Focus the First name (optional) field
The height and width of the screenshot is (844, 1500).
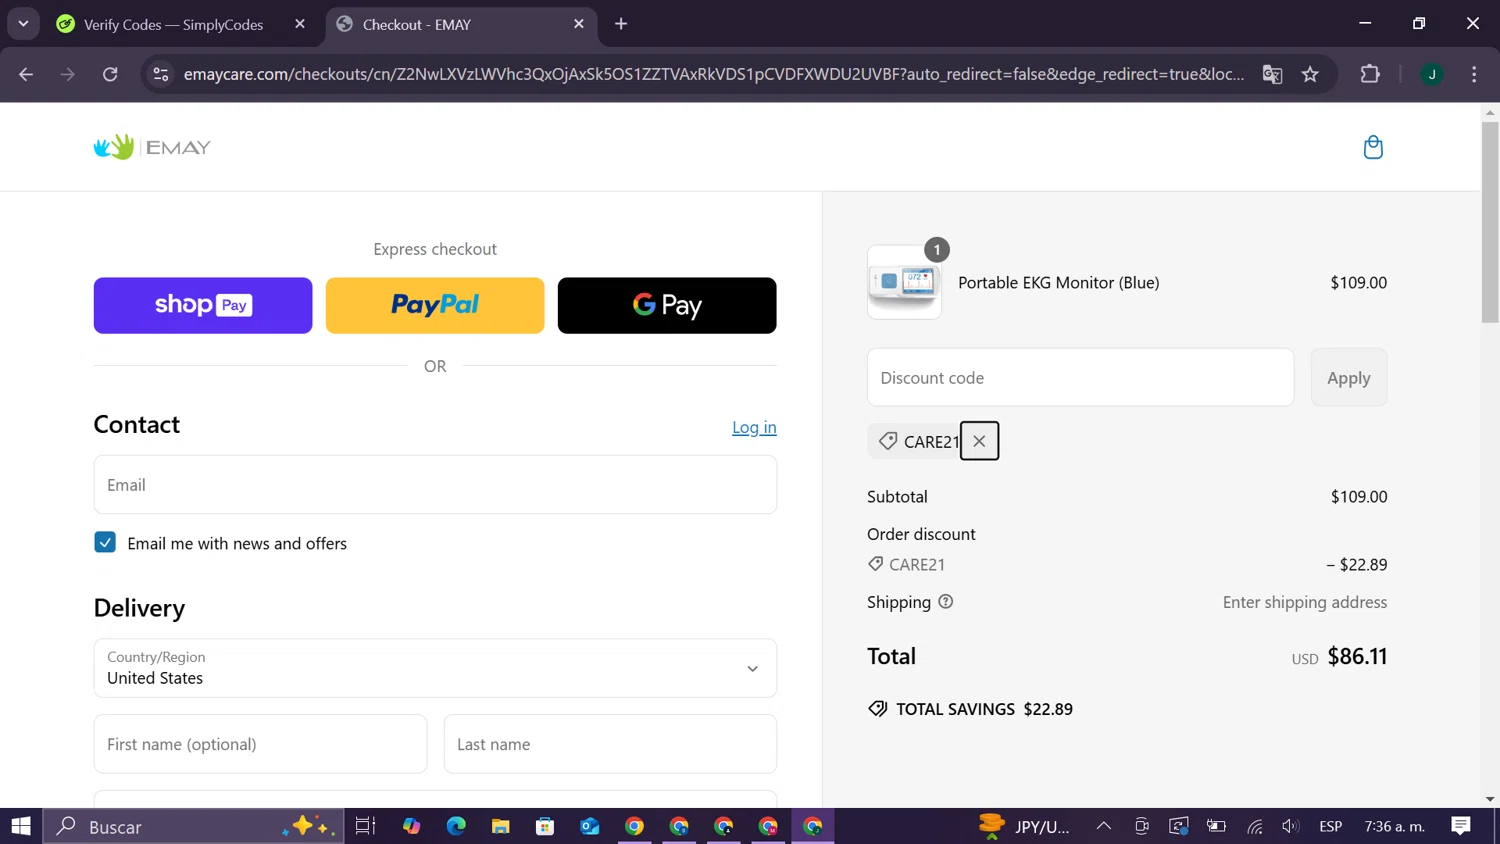pyautogui.click(x=260, y=744)
